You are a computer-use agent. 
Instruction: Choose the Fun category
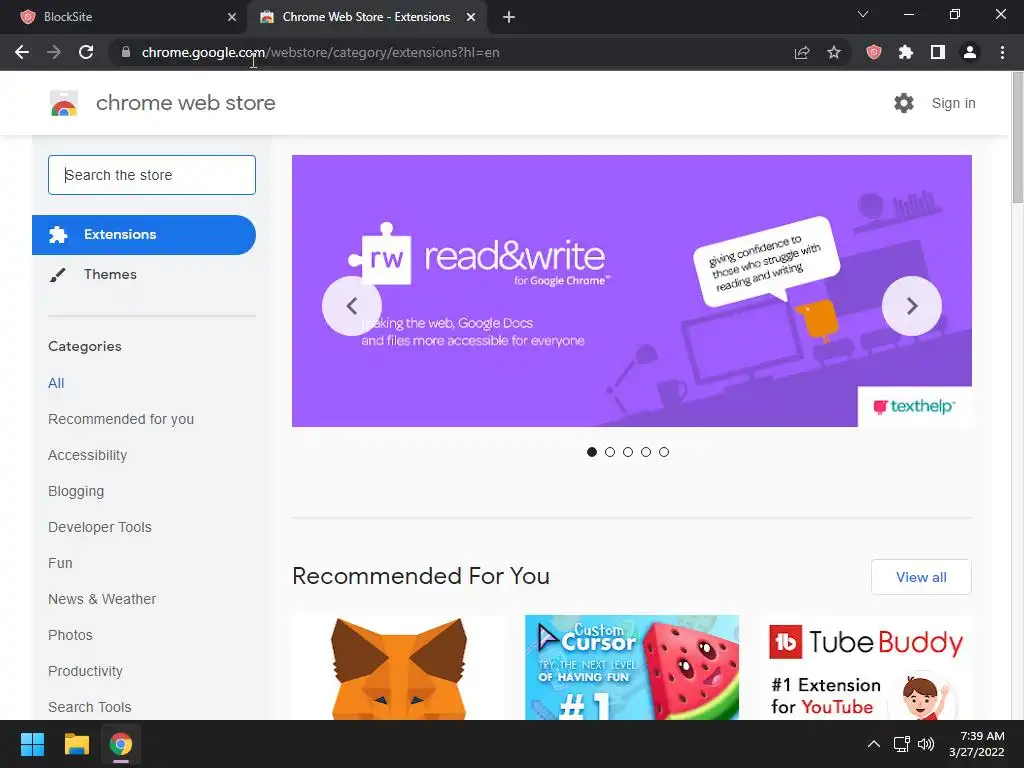coord(60,563)
